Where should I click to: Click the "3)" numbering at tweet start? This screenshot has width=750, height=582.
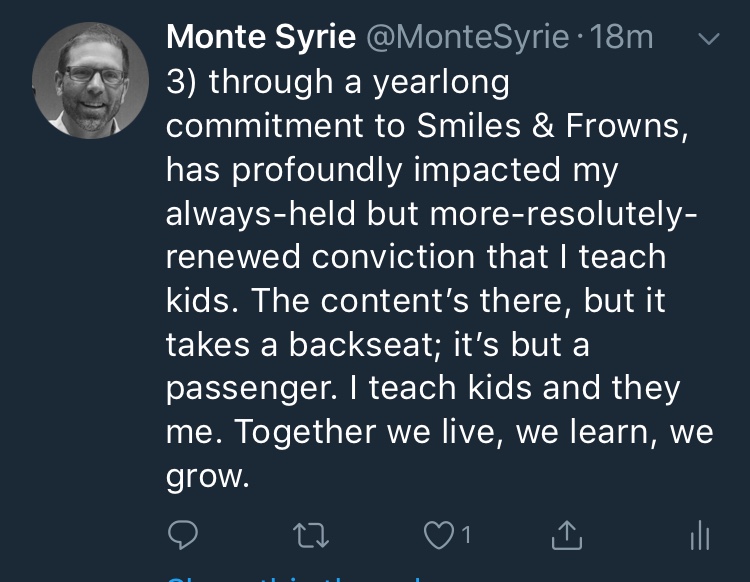181,82
